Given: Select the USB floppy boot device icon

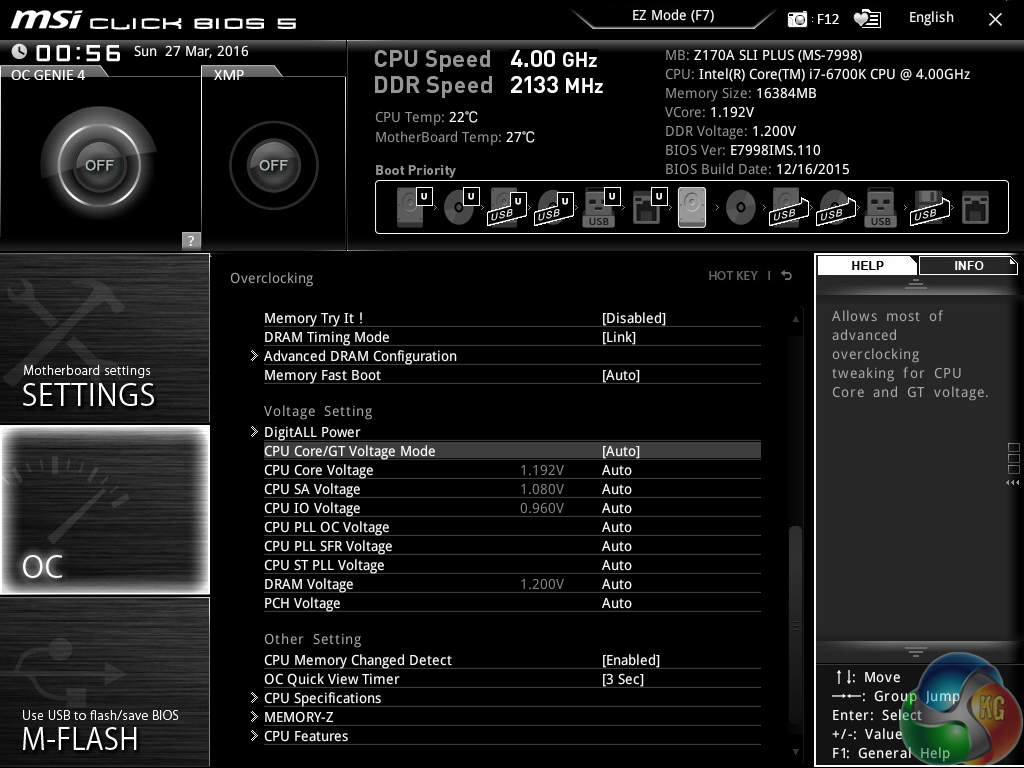Looking at the screenshot, I should coord(929,208).
